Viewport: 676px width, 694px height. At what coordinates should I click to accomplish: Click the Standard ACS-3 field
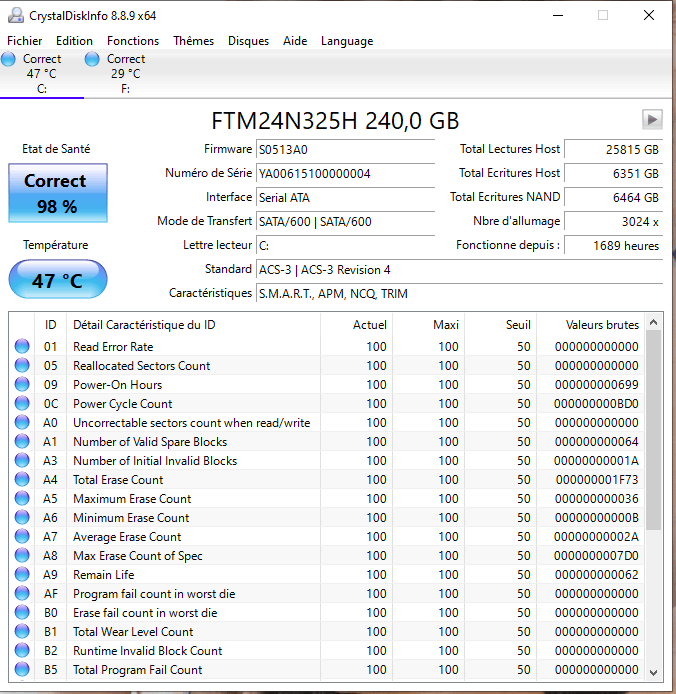[x=460, y=270]
